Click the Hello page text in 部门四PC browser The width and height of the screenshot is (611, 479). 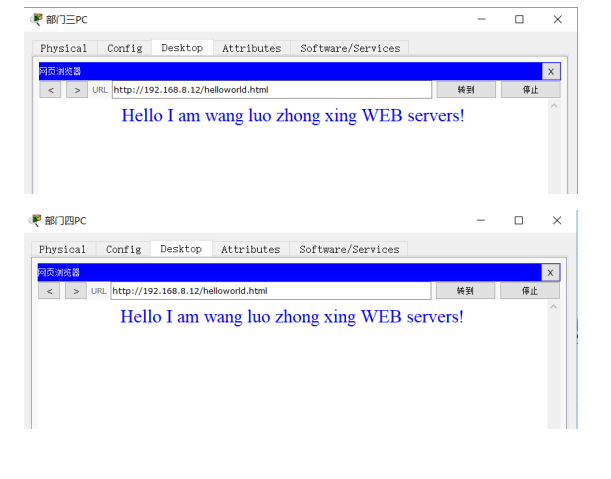292,317
